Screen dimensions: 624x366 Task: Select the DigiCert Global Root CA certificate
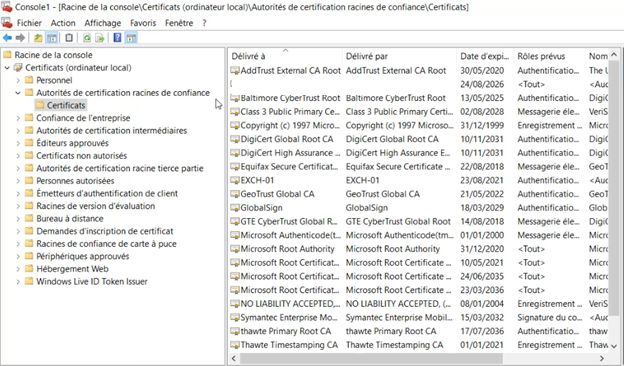(x=287, y=139)
